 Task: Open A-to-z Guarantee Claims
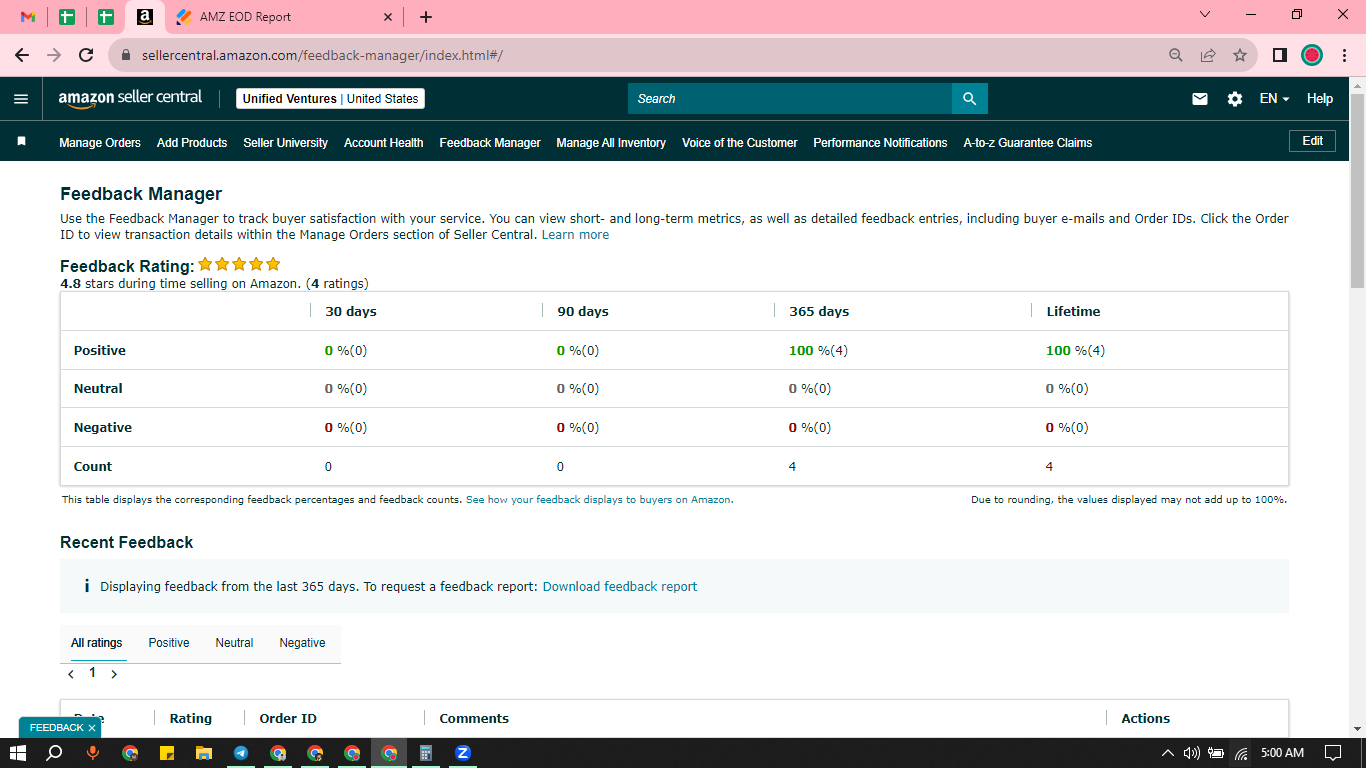click(1028, 143)
